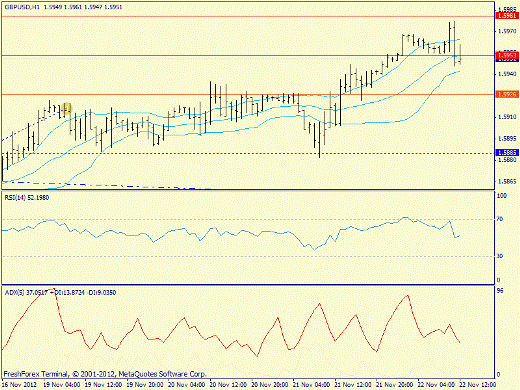Screen dimensions: 520x390
Task: Click the 1.5895 price scale value
Action: tap(507, 139)
